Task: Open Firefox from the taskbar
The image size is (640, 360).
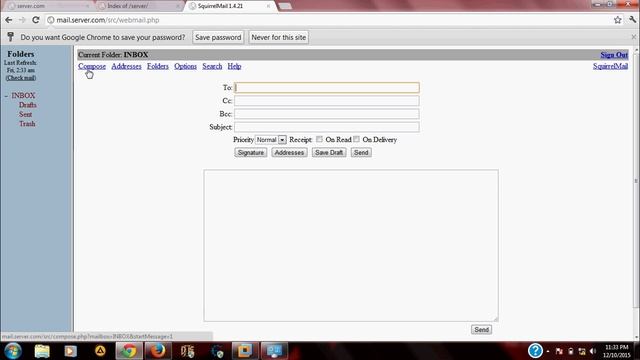Action: [158, 351]
